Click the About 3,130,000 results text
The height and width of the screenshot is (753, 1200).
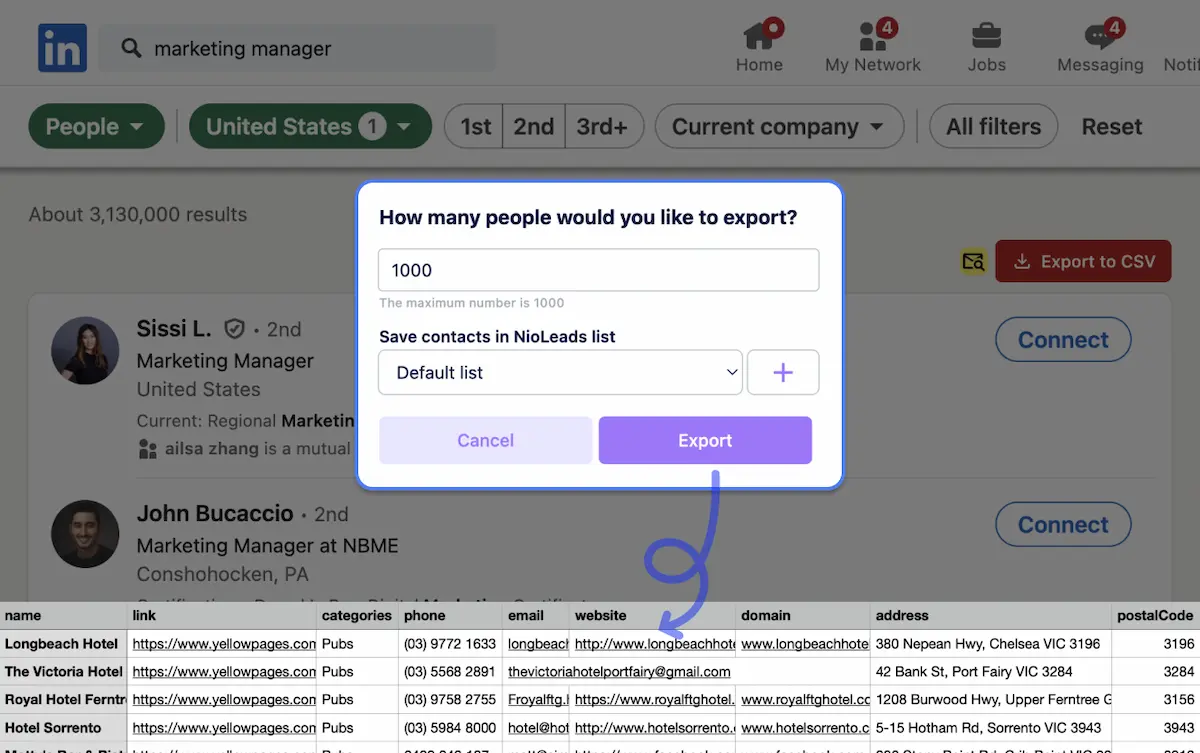(138, 214)
